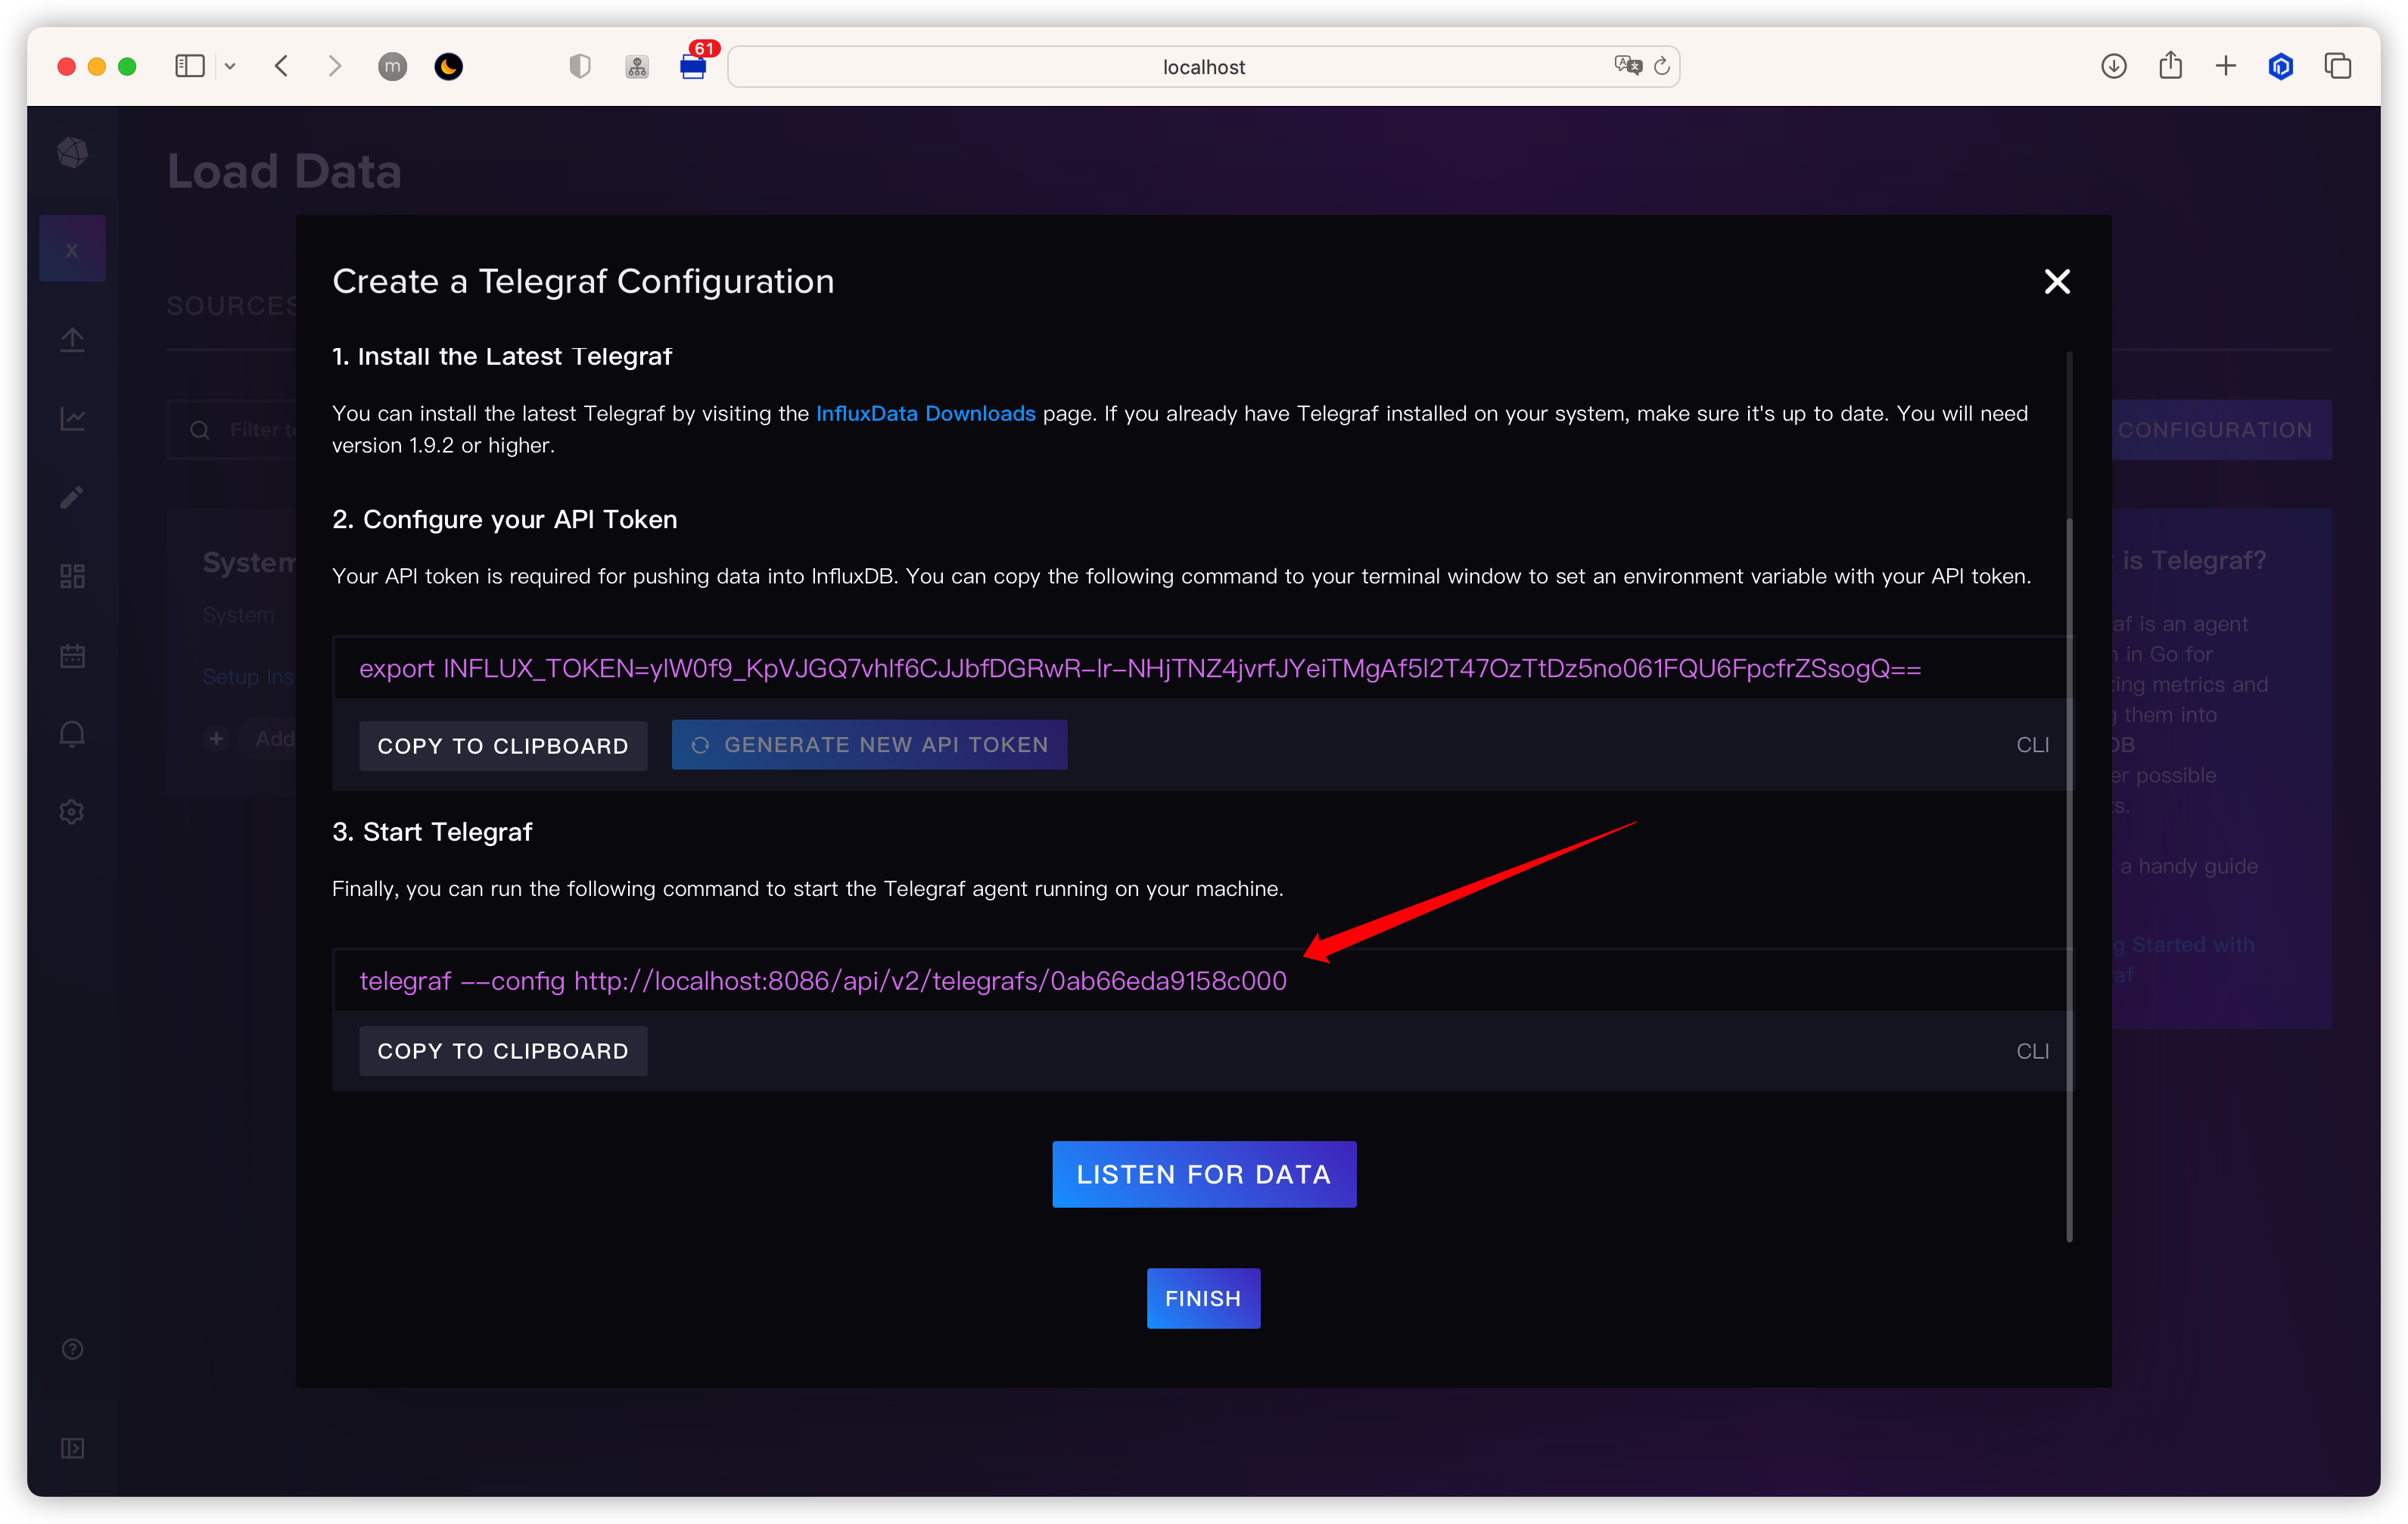Switch to CLI view in the token section
This screenshot has height=1524, width=2408.
click(x=2033, y=745)
